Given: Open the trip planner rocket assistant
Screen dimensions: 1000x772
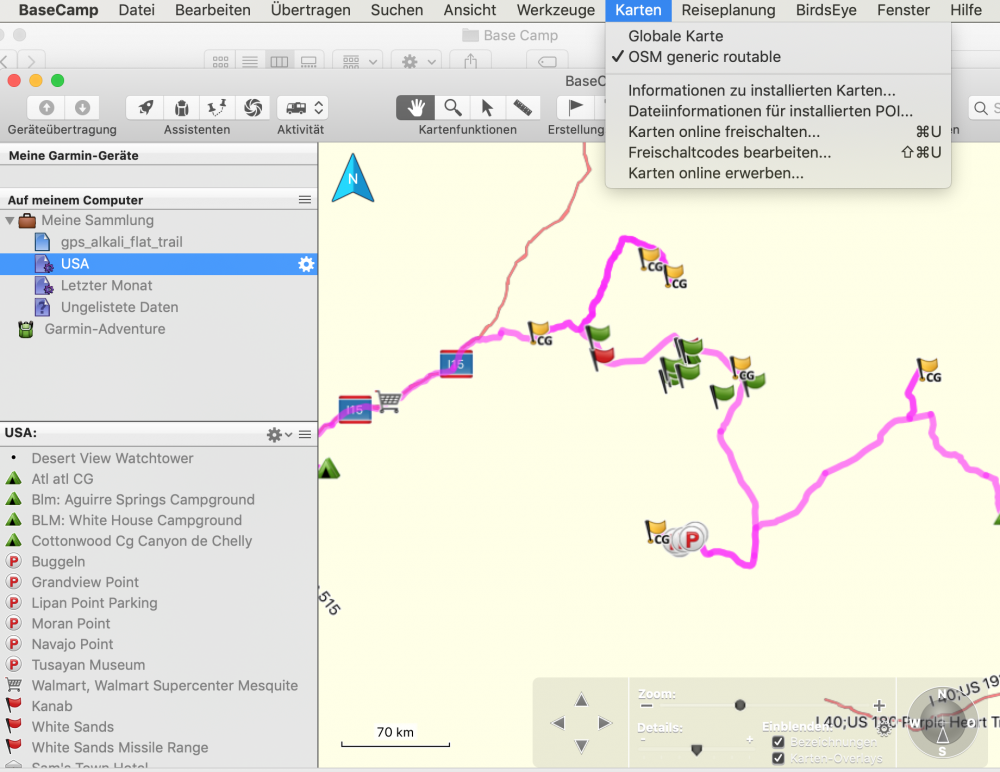Looking at the screenshot, I should [x=145, y=107].
